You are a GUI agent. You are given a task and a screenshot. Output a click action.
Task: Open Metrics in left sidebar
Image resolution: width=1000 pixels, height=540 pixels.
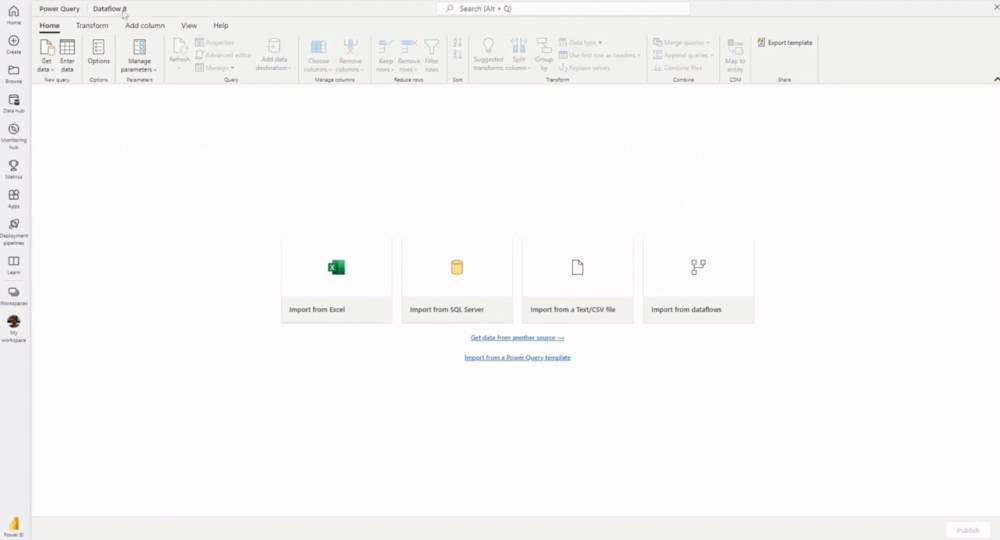point(13,170)
